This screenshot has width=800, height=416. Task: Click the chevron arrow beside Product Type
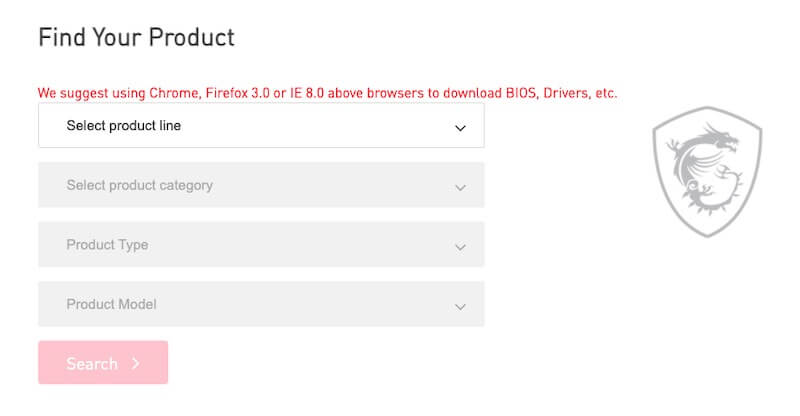coord(460,247)
